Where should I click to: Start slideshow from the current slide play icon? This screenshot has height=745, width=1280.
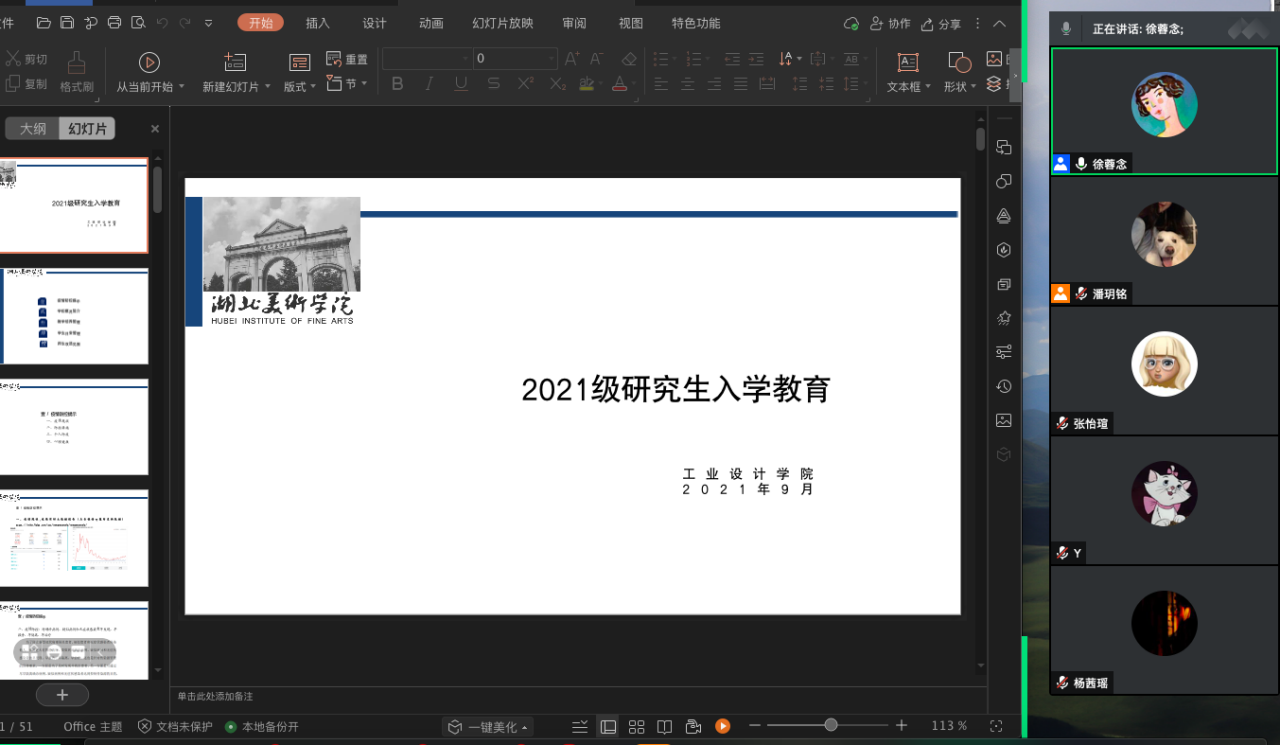(149, 62)
